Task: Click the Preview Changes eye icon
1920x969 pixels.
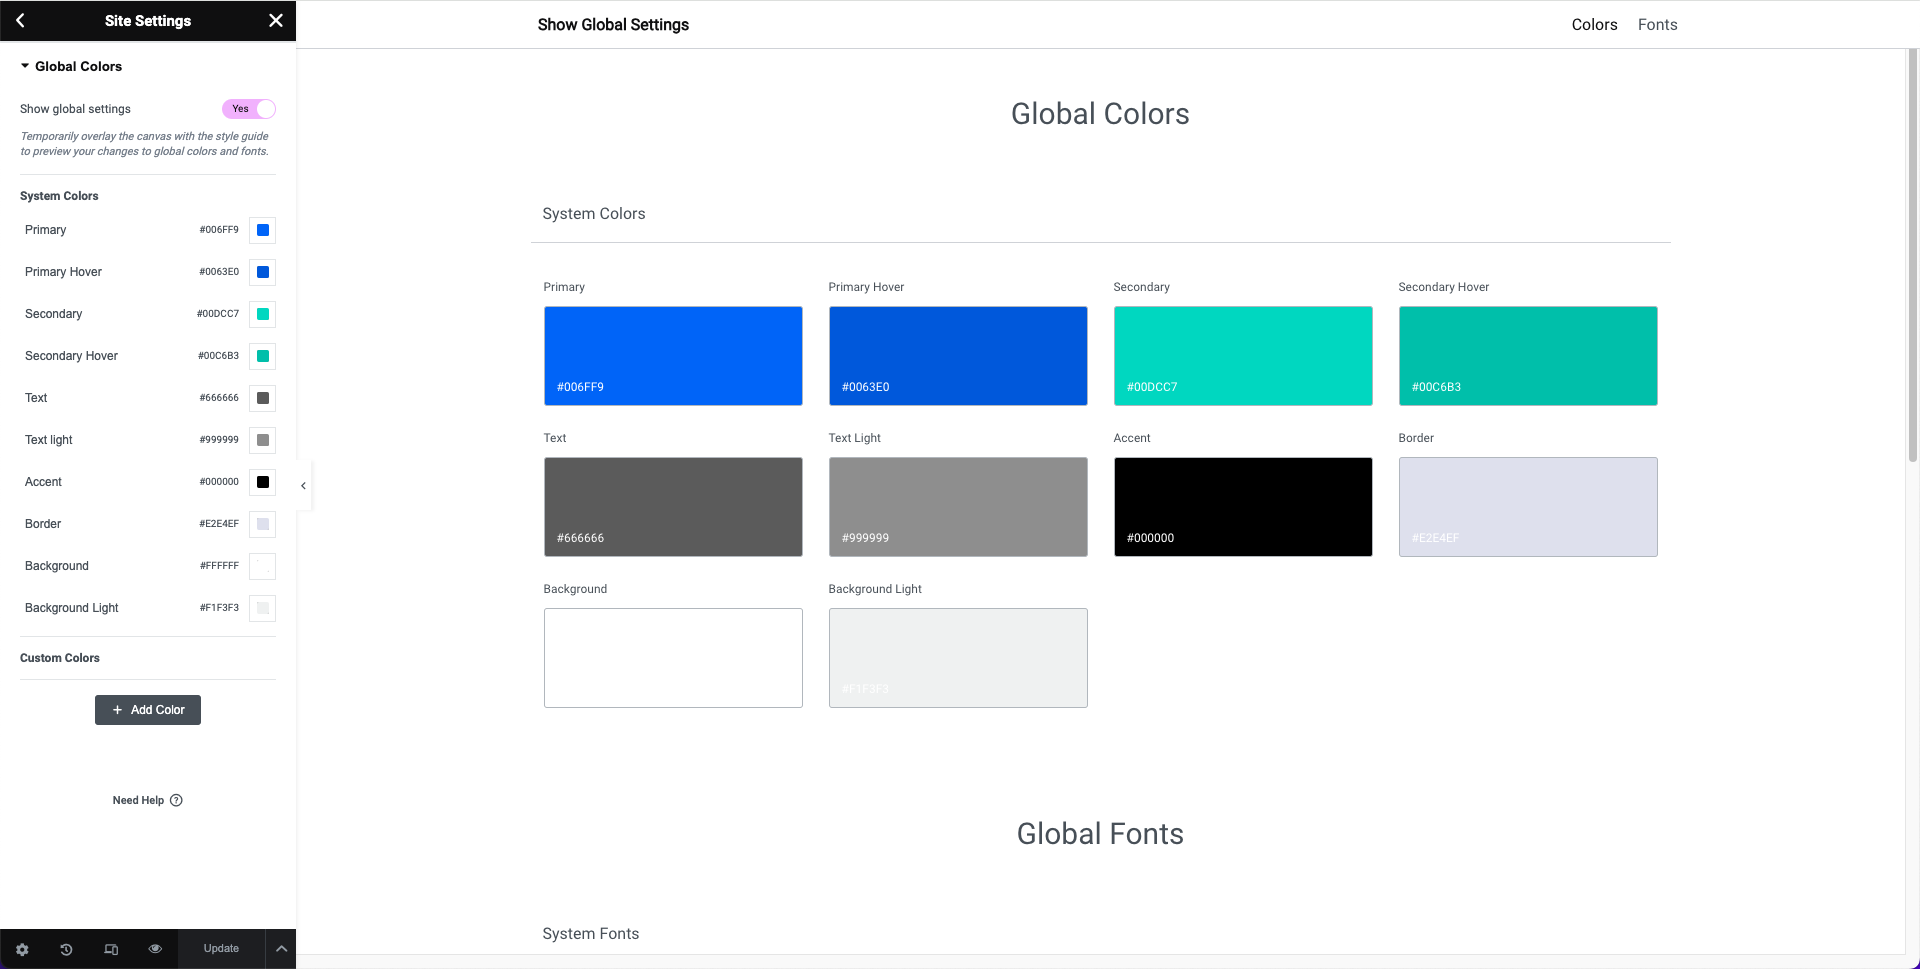Action: tap(155, 949)
